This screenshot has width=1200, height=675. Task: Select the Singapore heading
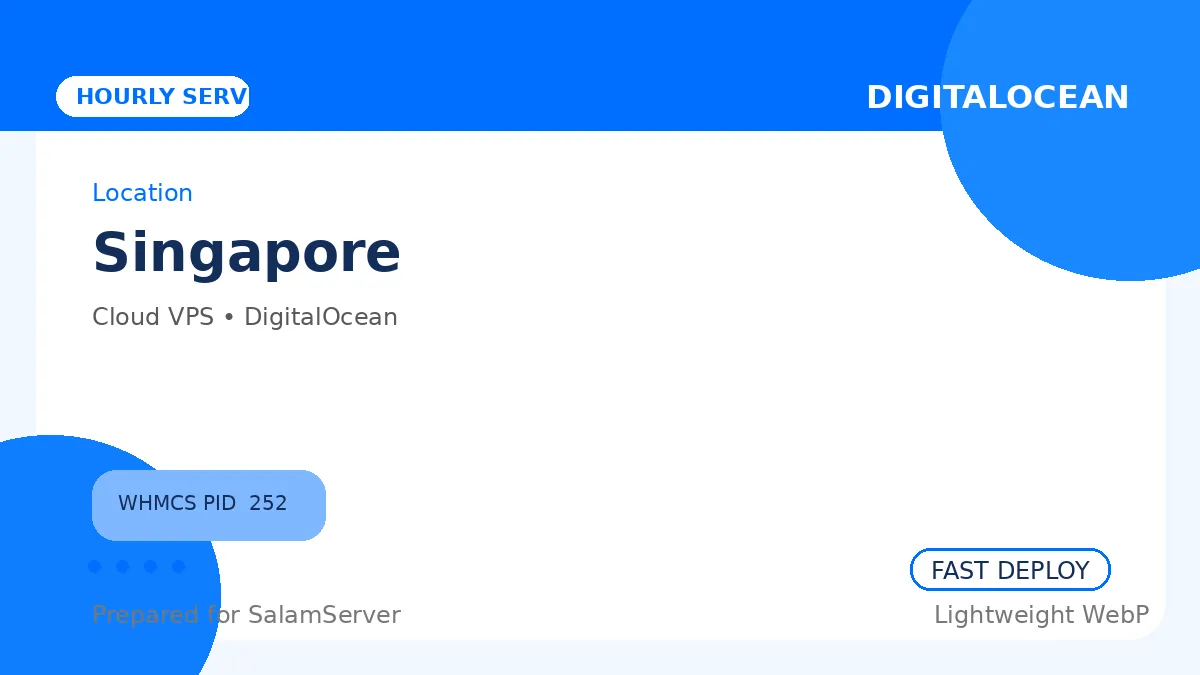coord(246,252)
